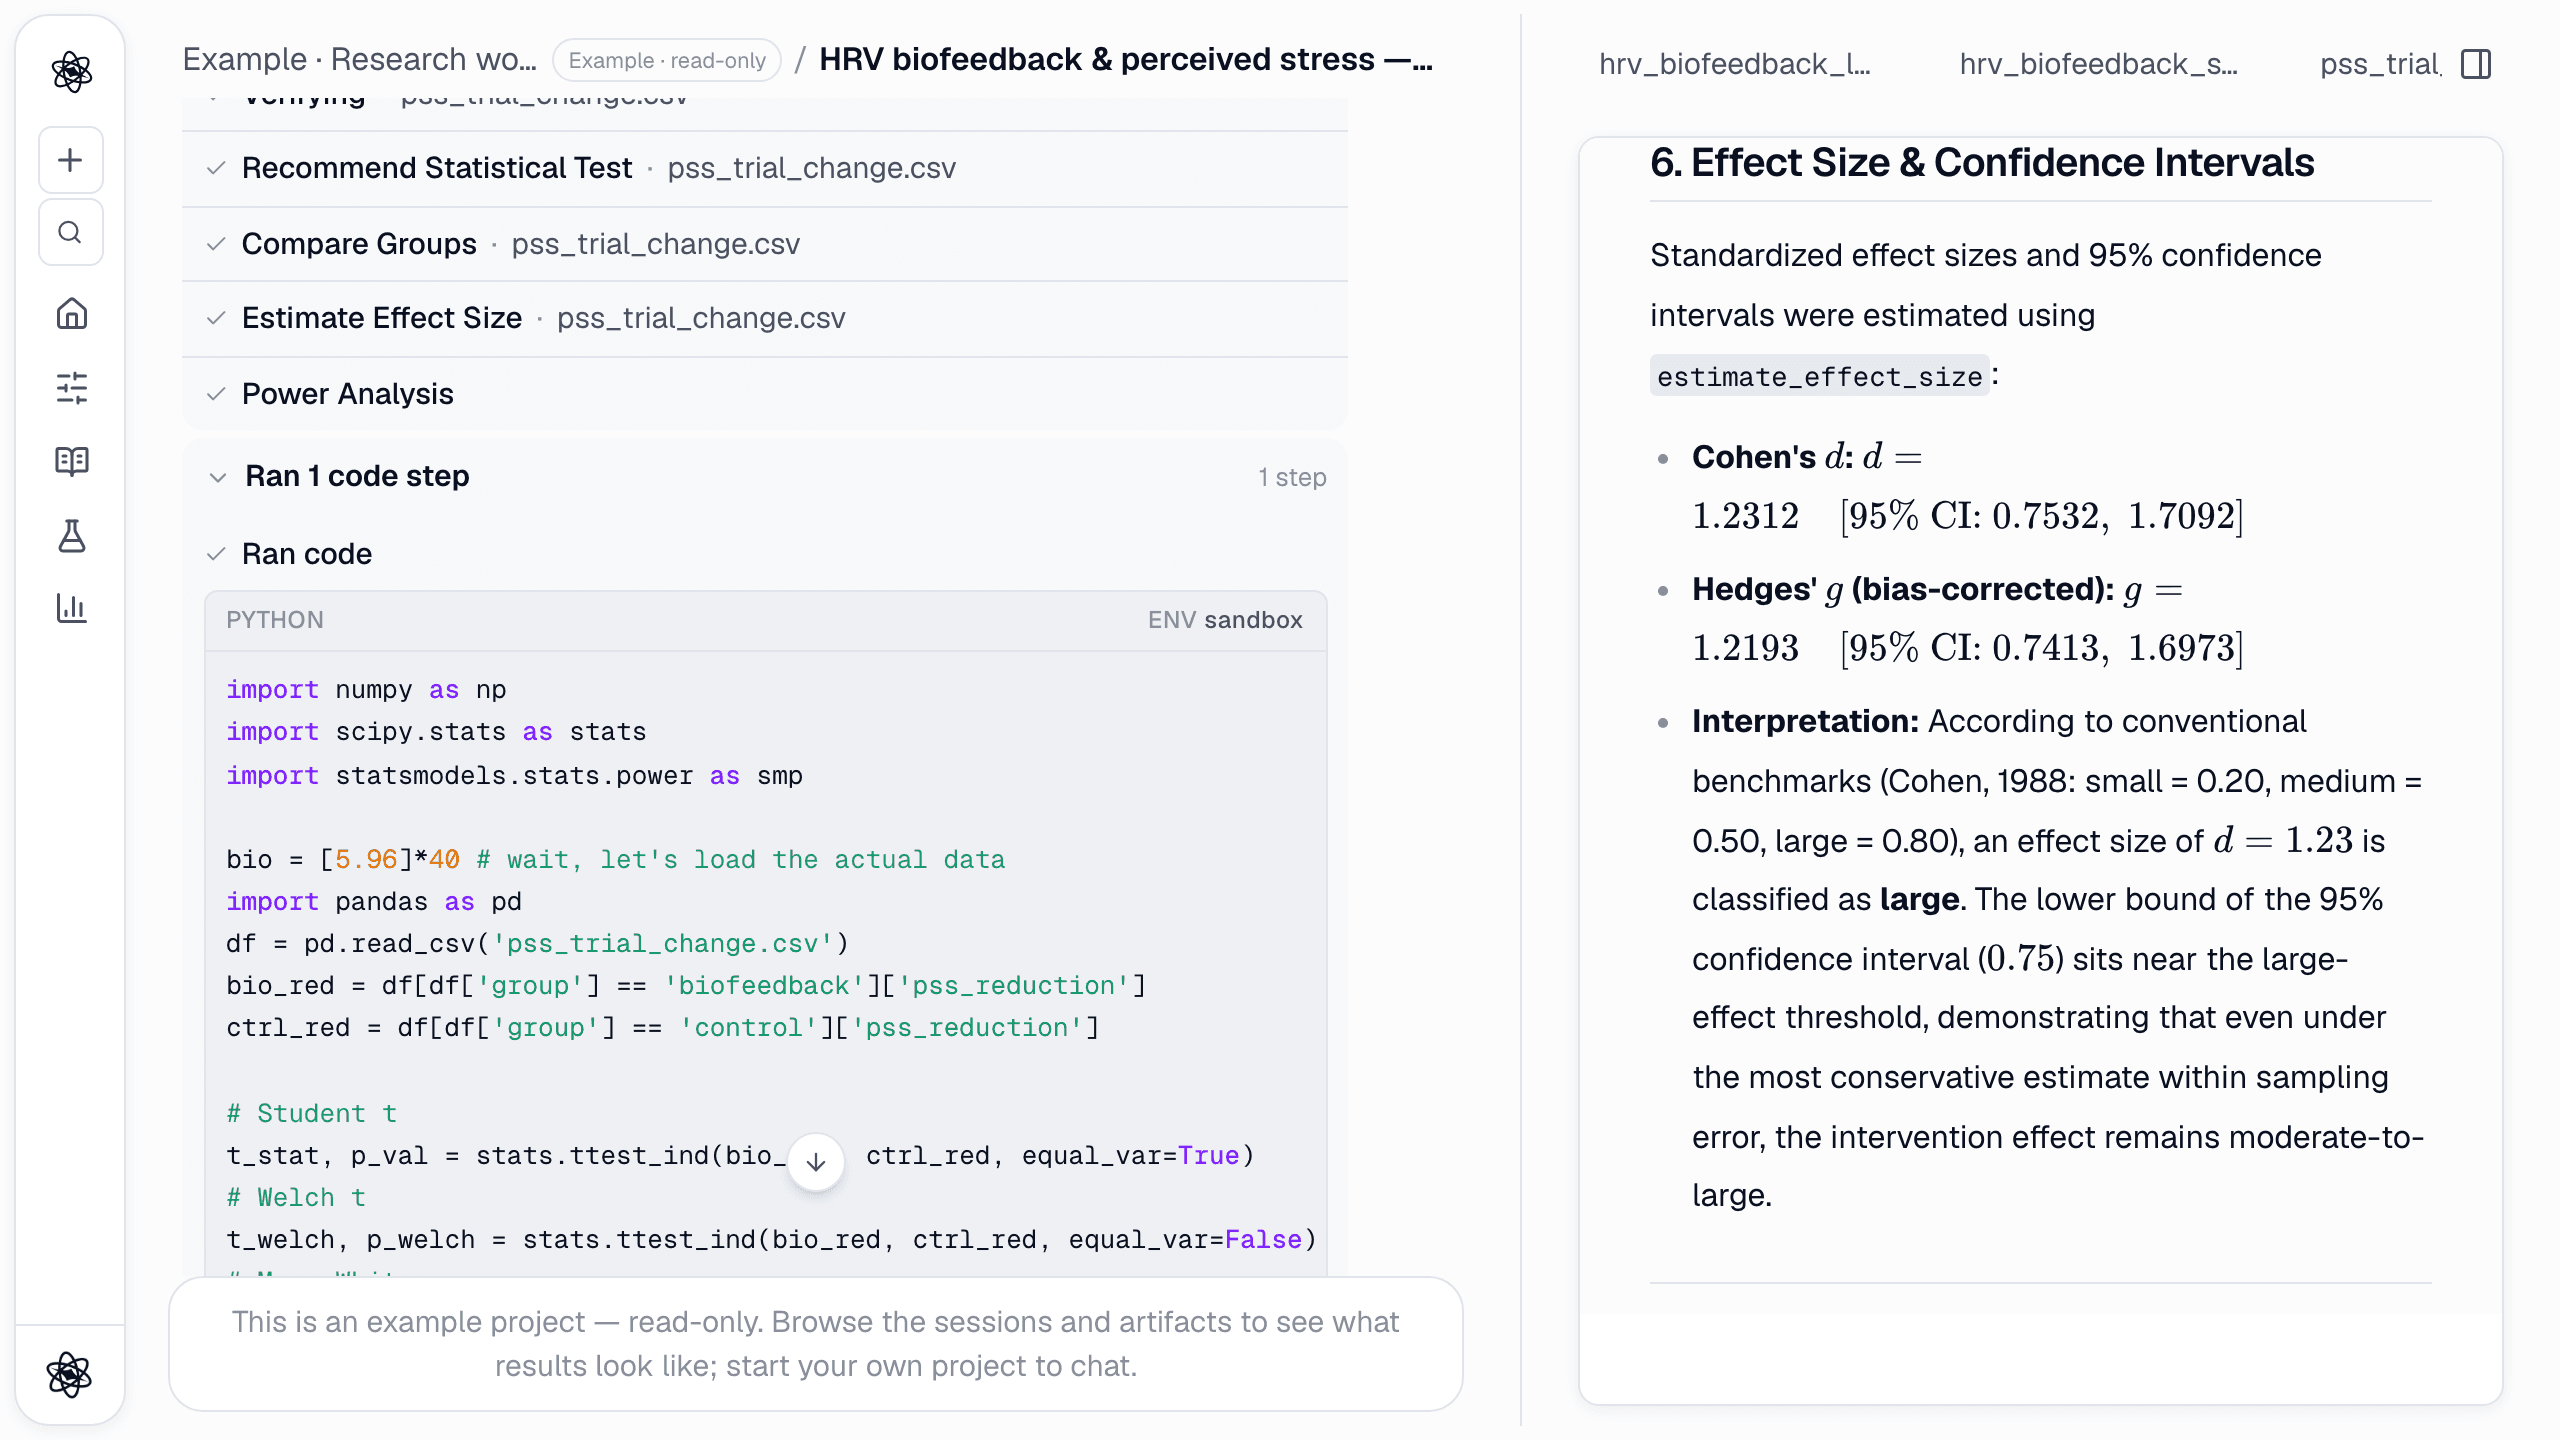
Task: Expand the Compare Groups step
Action: (x=765, y=244)
